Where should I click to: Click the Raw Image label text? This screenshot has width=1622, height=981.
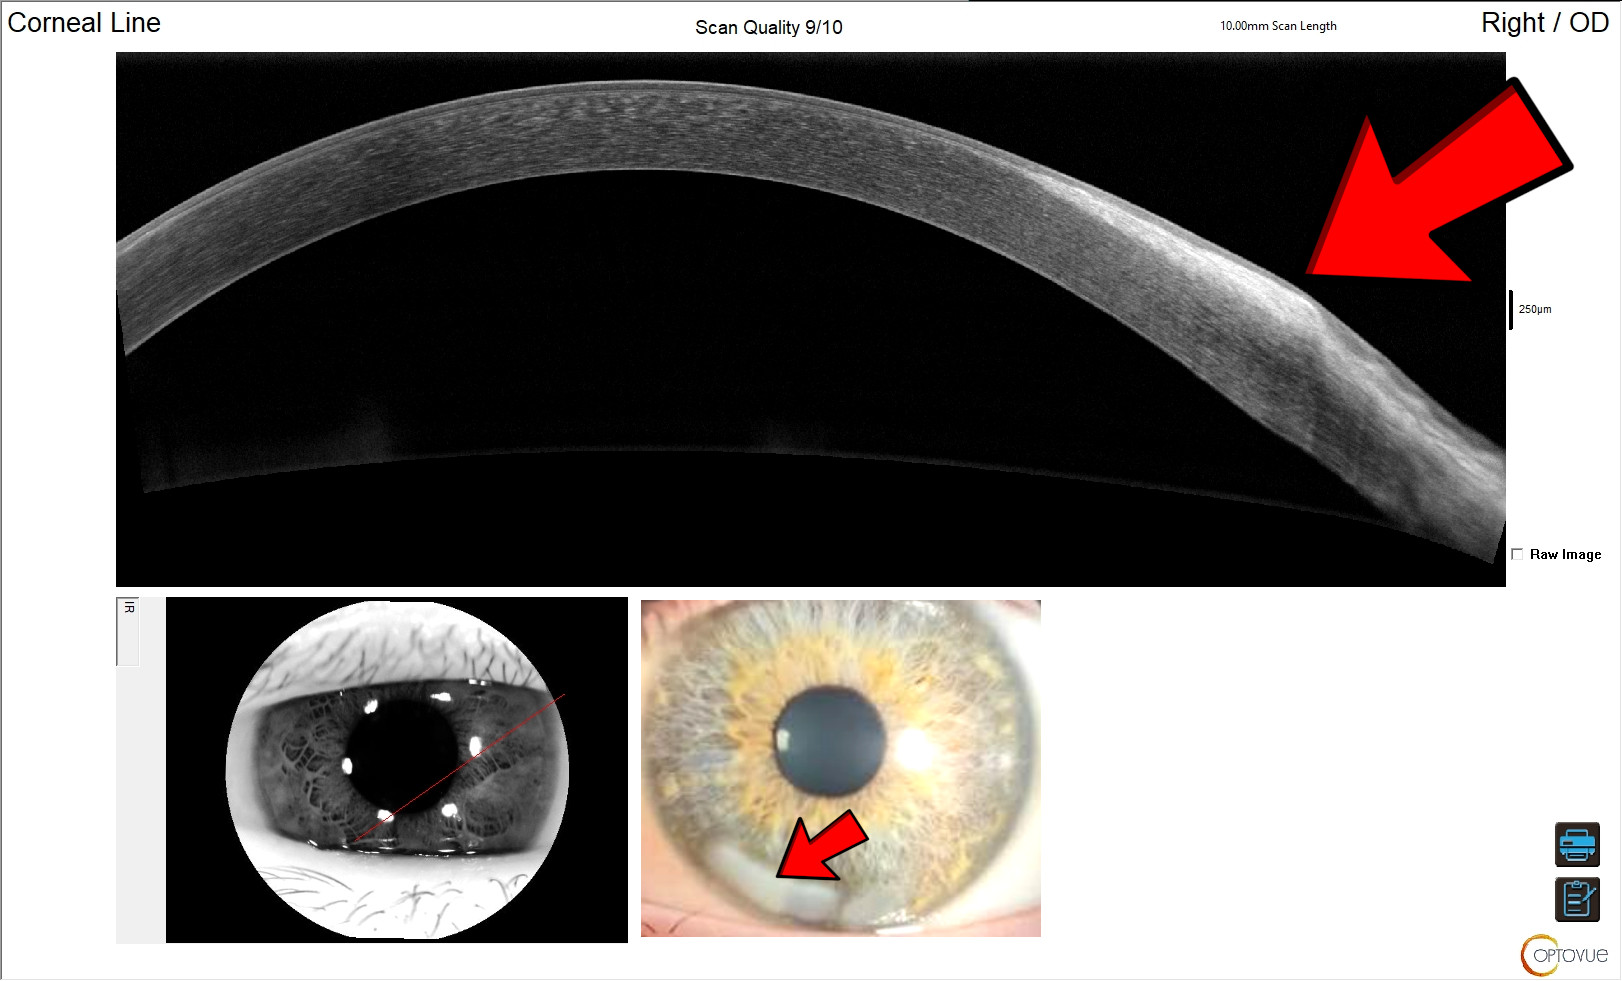[x=1565, y=554]
